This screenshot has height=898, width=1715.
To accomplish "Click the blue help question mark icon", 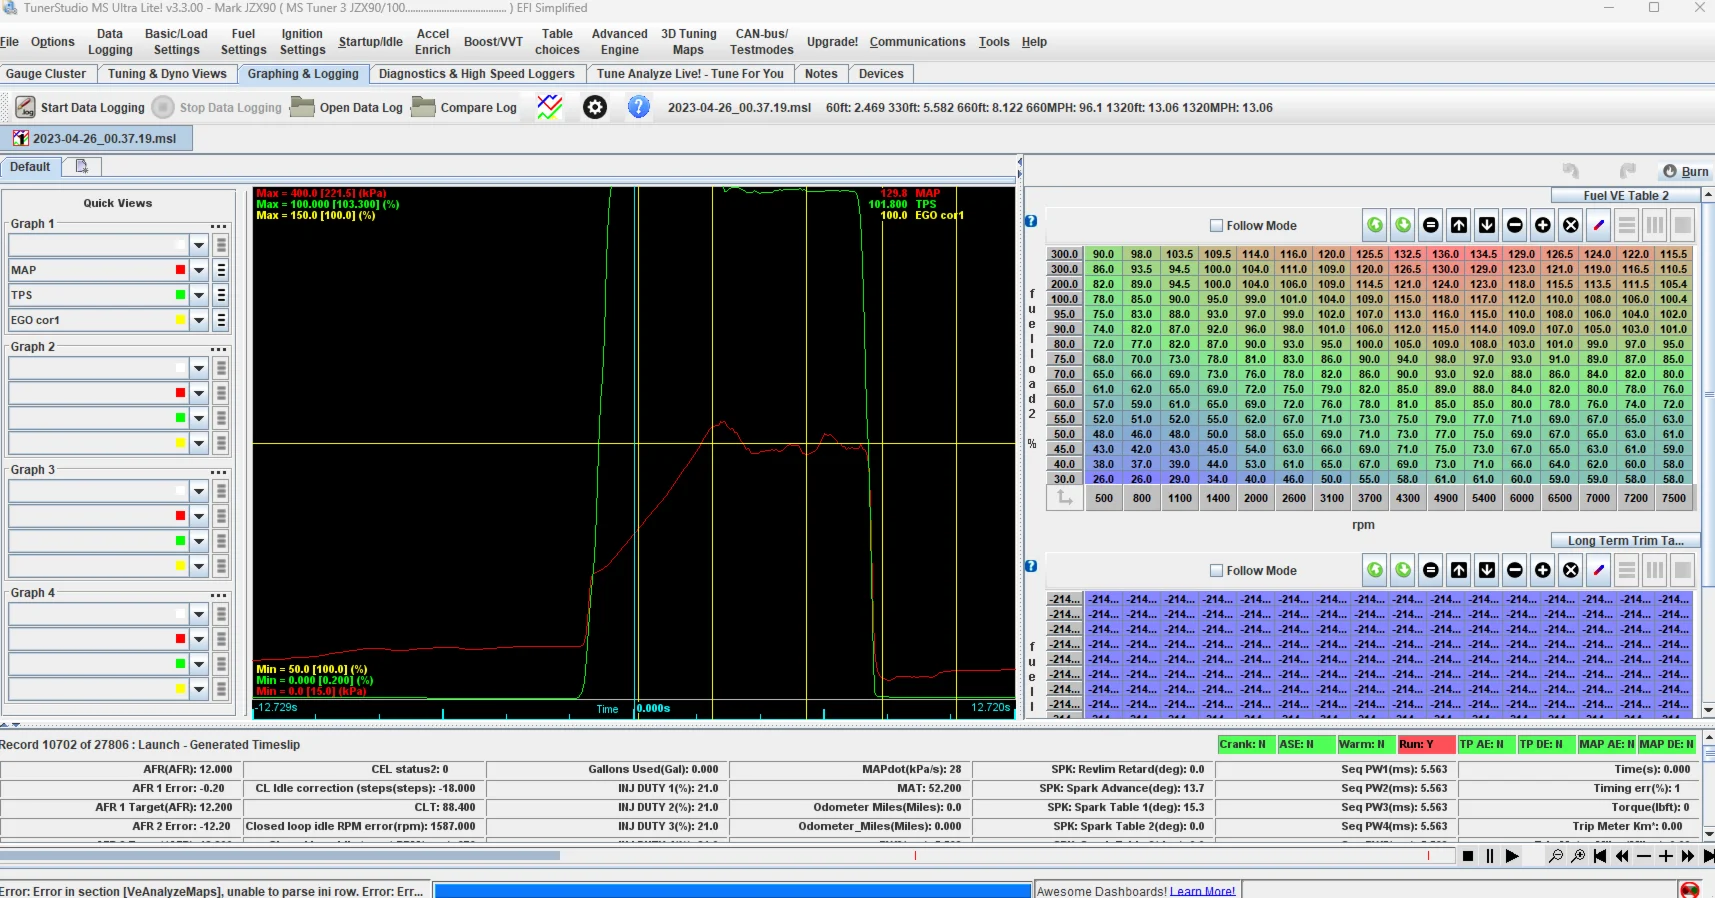I will coord(639,107).
